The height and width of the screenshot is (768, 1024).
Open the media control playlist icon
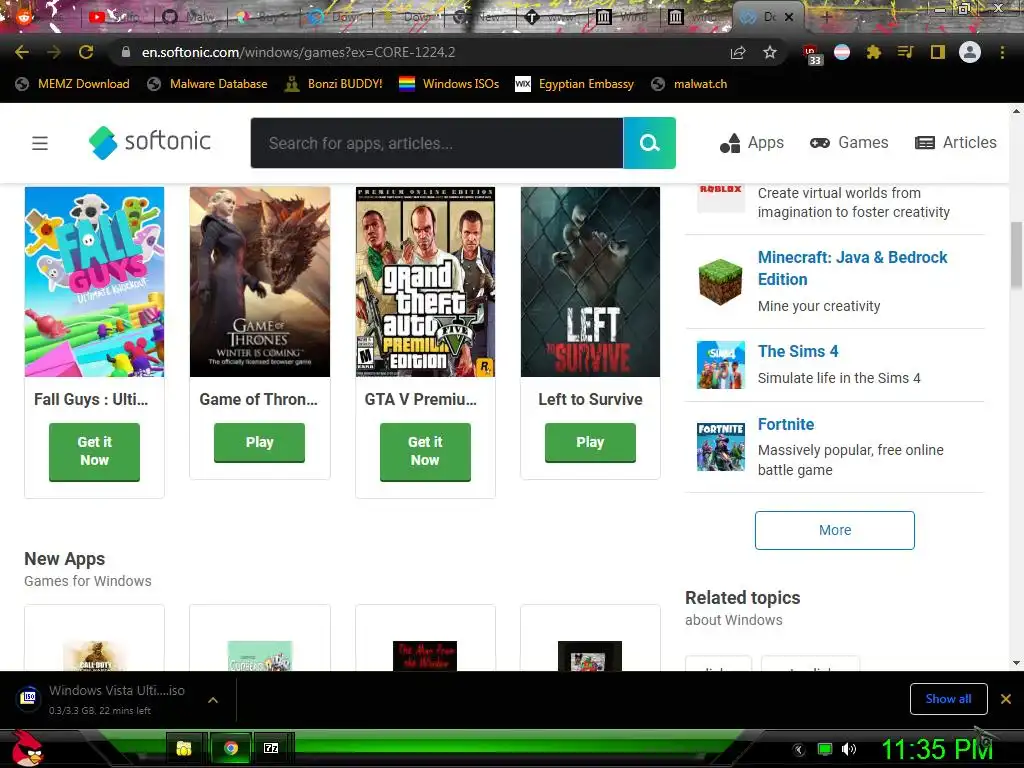click(905, 52)
